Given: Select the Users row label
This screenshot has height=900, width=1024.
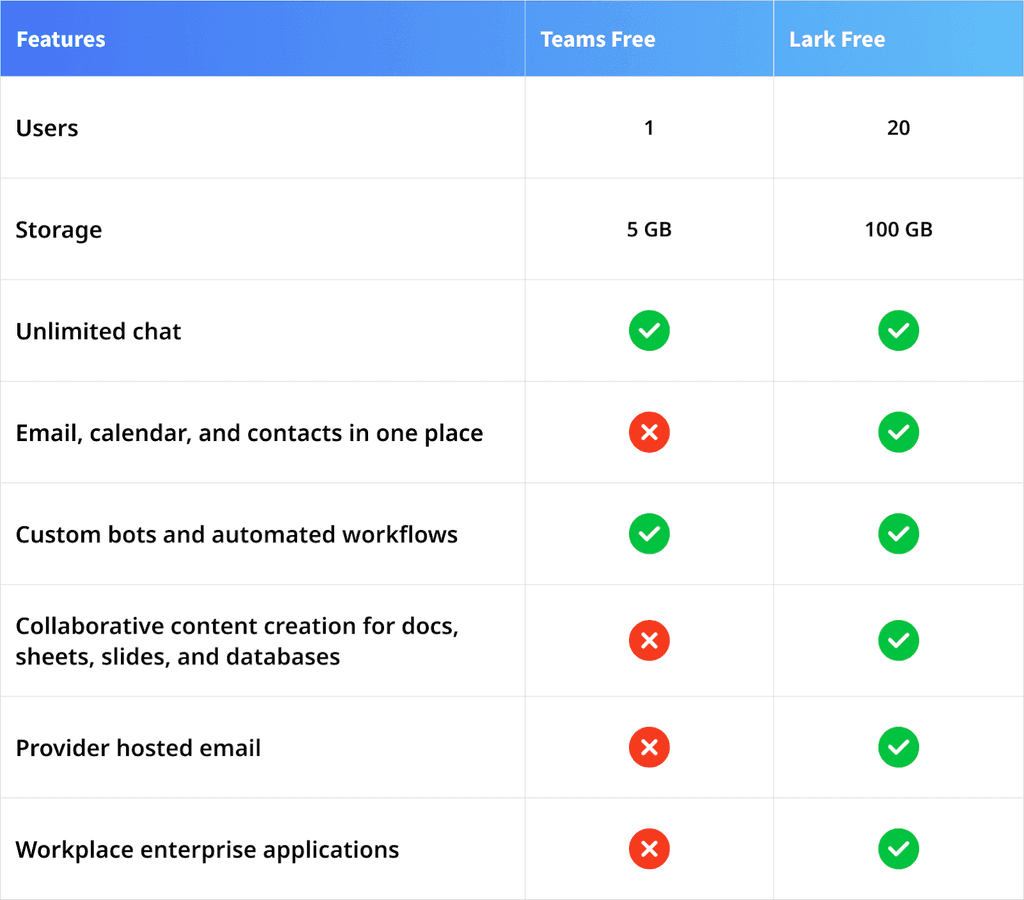Looking at the screenshot, I should [x=46, y=128].
